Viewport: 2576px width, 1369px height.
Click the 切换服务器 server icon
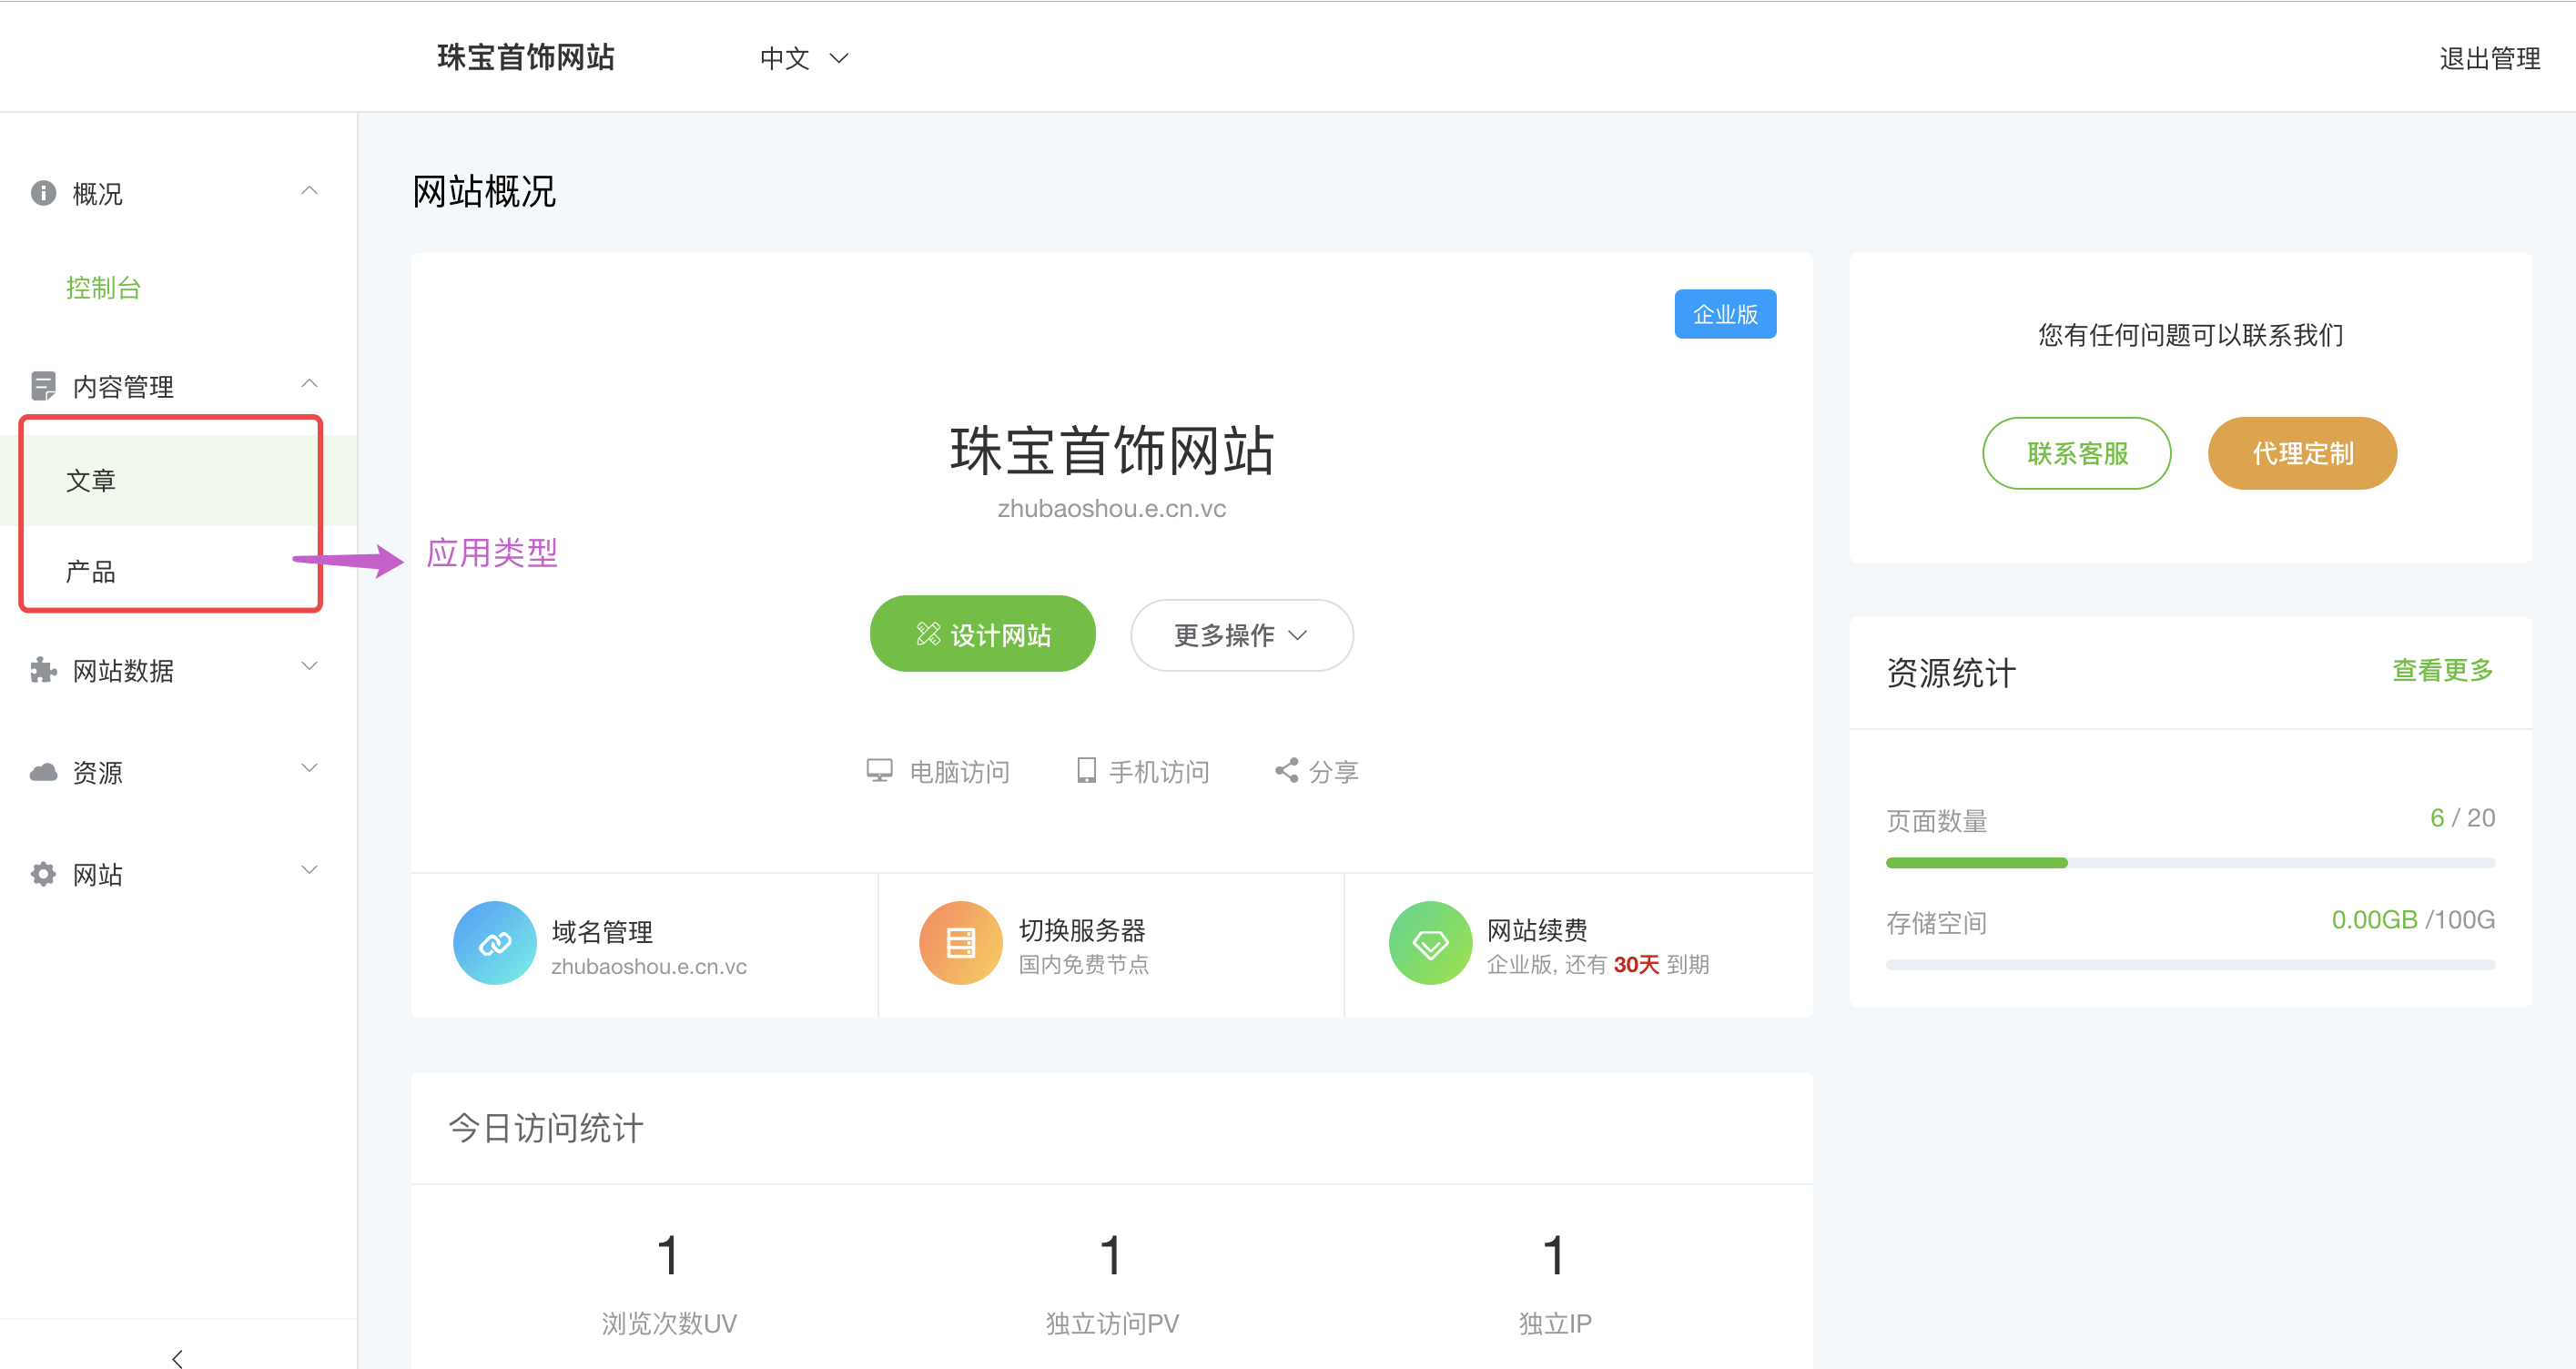pyautogui.click(x=961, y=943)
